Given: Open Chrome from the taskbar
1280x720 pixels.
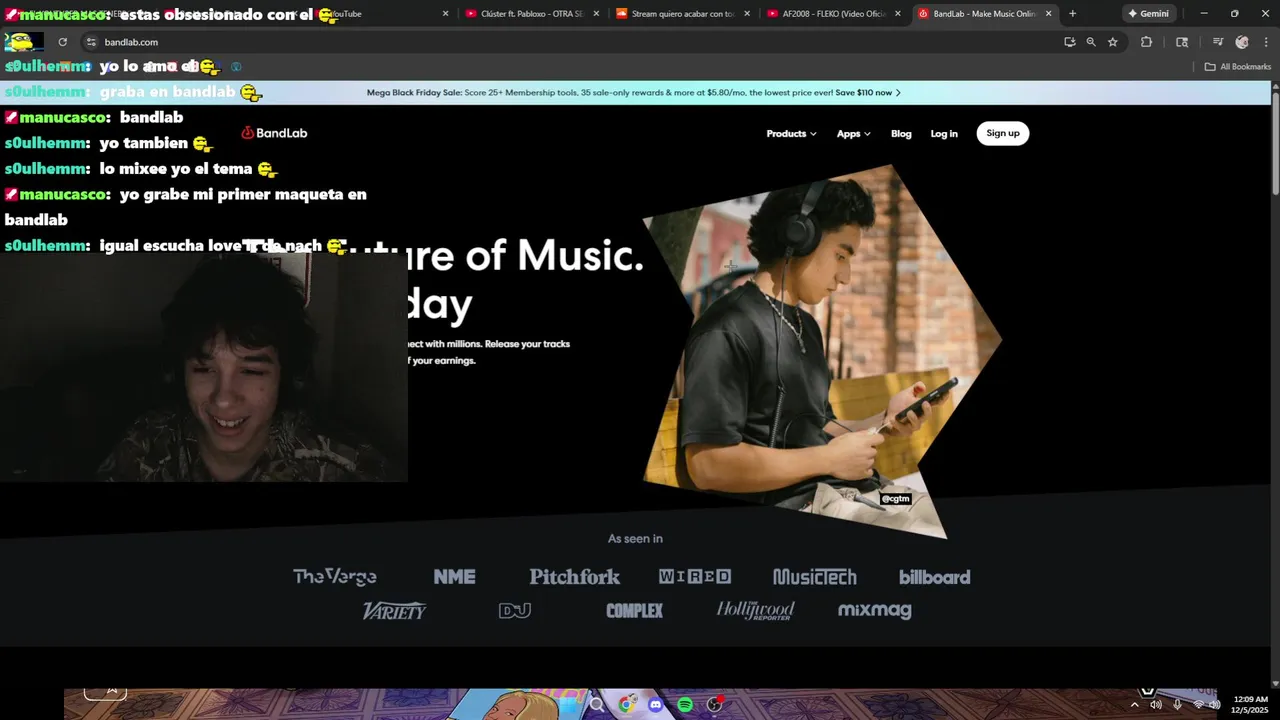Looking at the screenshot, I should click(x=627, y=705).
